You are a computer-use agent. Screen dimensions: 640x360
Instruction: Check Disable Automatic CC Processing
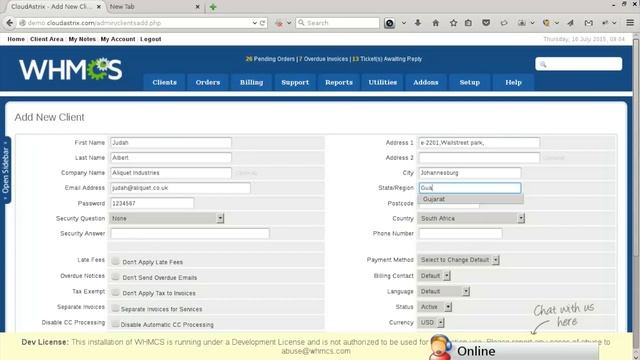pos(116,324)
